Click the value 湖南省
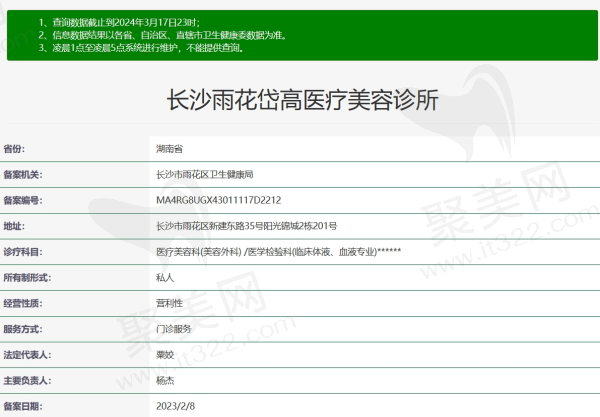Image resolution: width=600 pixels, height=417 pixels. [x=170, y=149]
